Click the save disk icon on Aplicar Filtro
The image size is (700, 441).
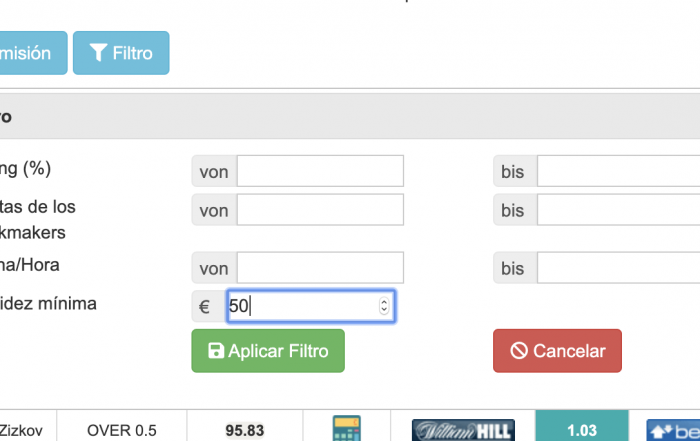216,351
